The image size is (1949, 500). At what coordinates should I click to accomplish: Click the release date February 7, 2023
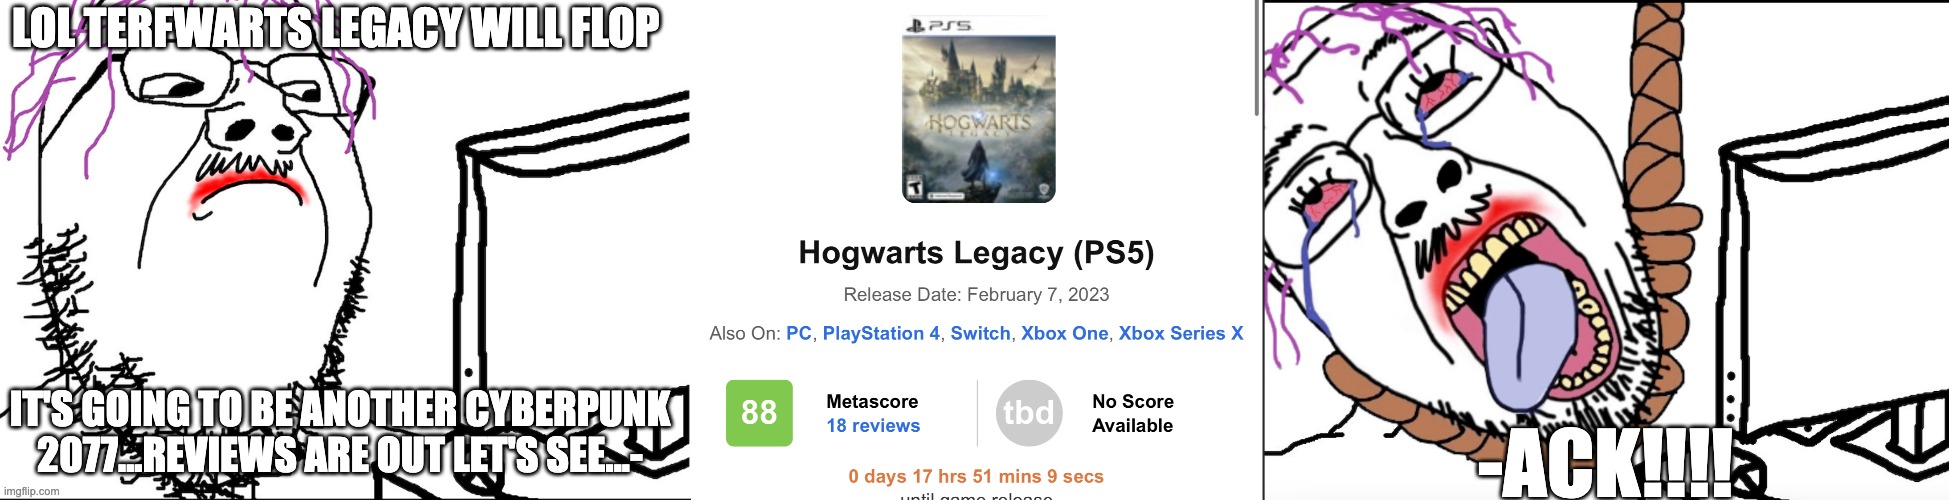pos(1038,295)
